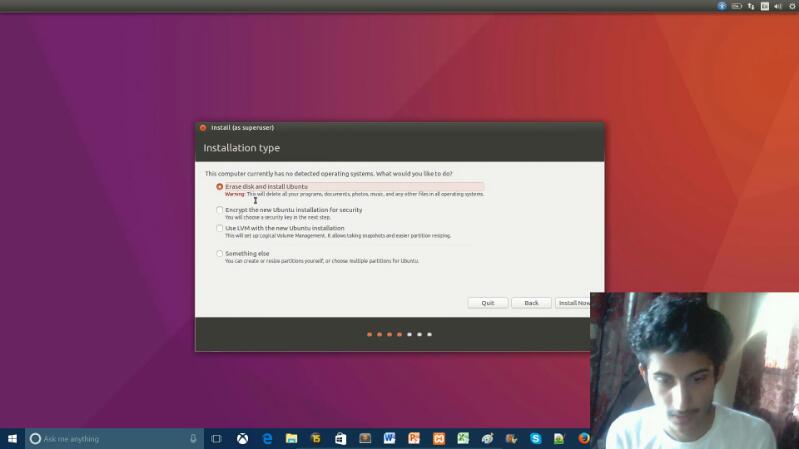Open the Xbox app from taskbar
The width and height of the screenshot is (799, 449).
243,439
